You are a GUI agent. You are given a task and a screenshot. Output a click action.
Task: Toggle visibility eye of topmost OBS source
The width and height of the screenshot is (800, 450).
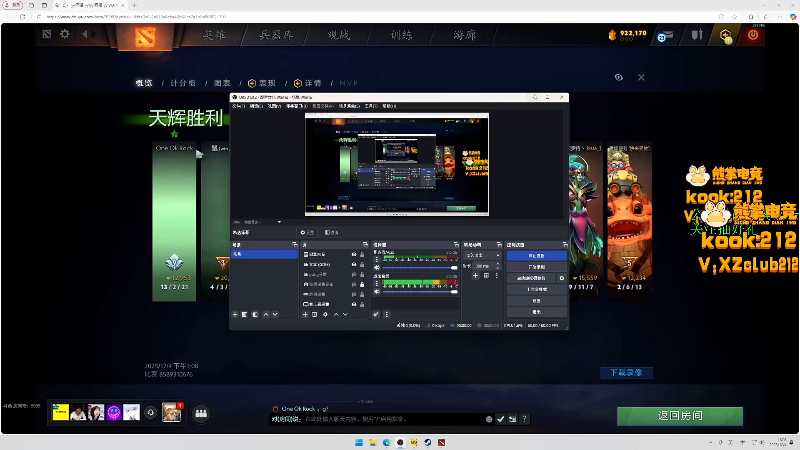[354, 254]
